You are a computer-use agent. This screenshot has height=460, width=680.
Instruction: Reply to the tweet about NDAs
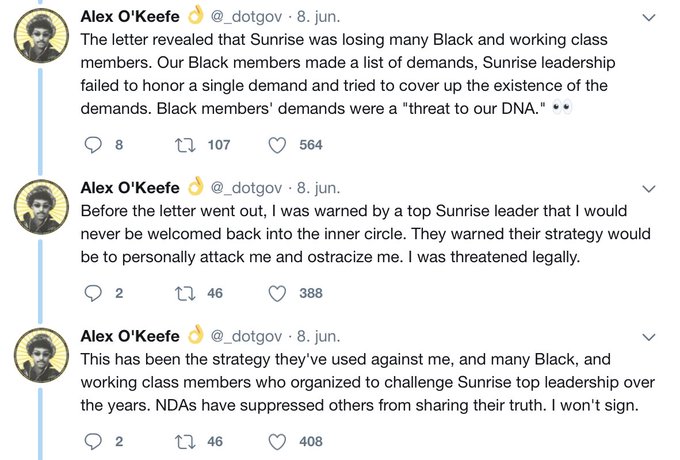pyautogui.click(x=94, y=441)
